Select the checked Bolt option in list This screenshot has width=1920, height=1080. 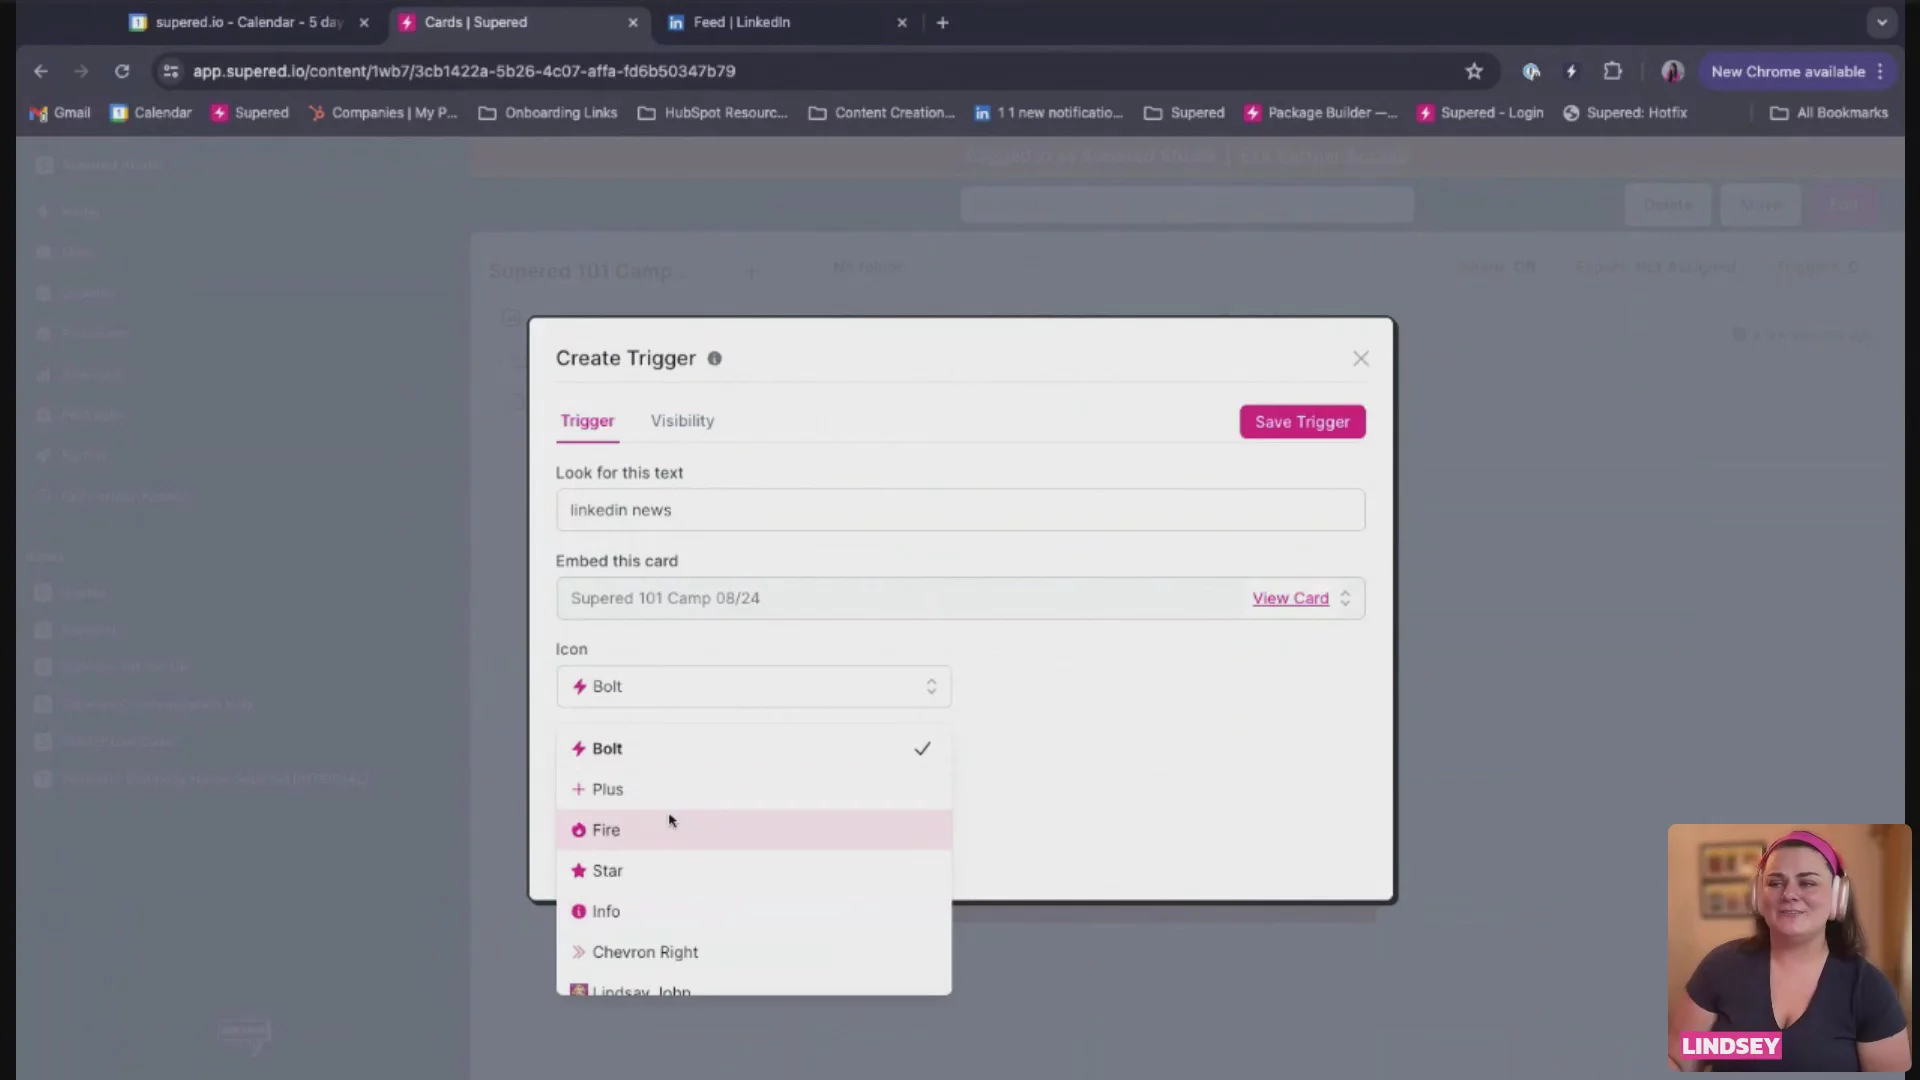point(754,748)
